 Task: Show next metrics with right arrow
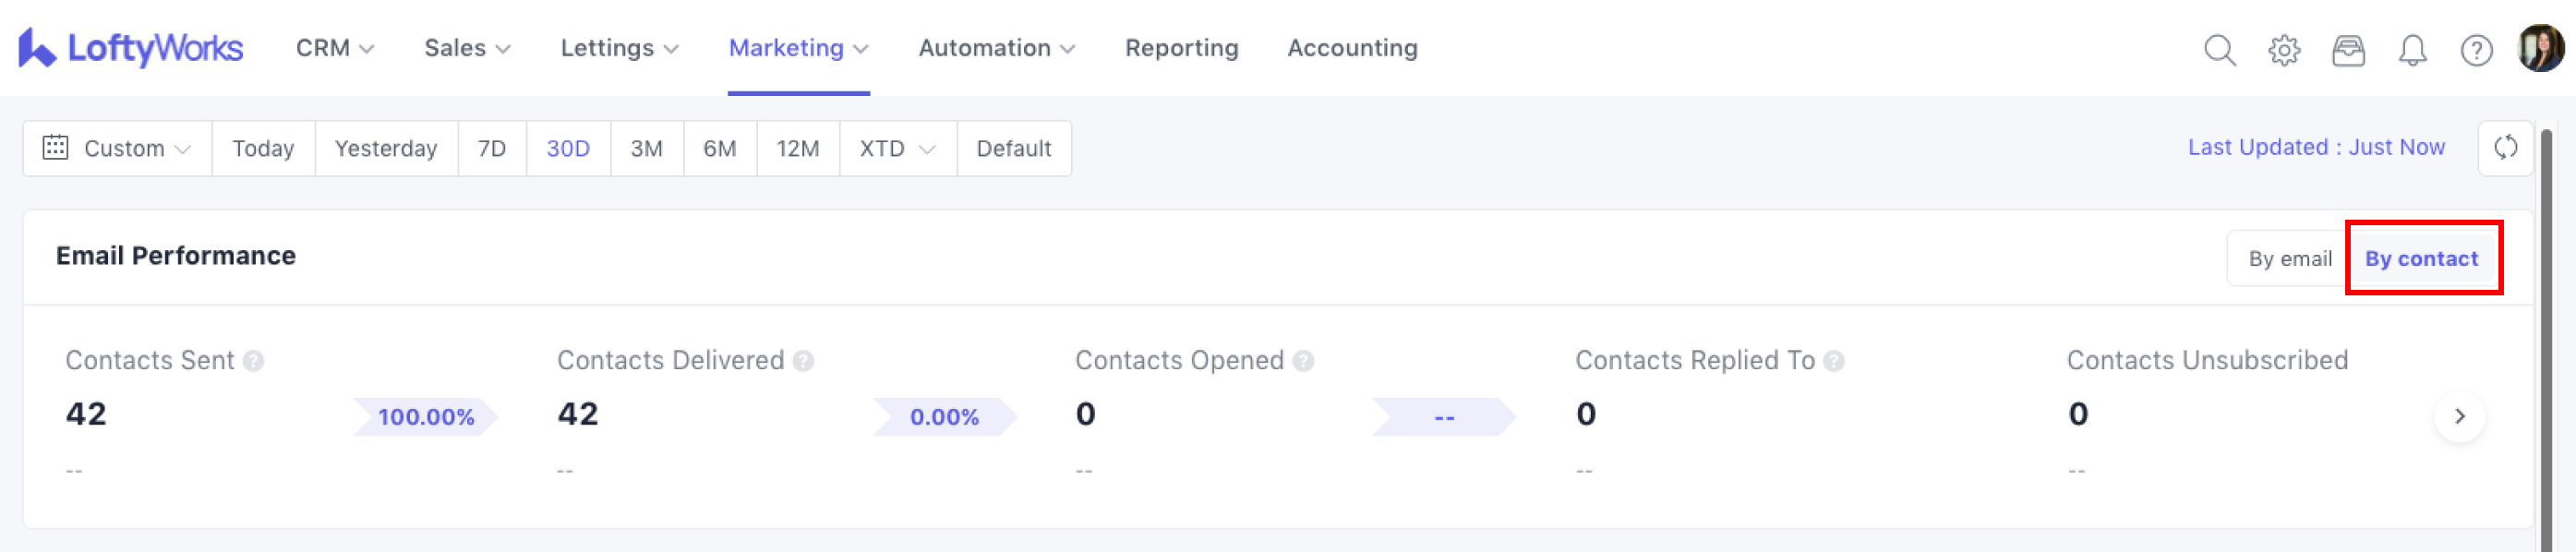2459,416
